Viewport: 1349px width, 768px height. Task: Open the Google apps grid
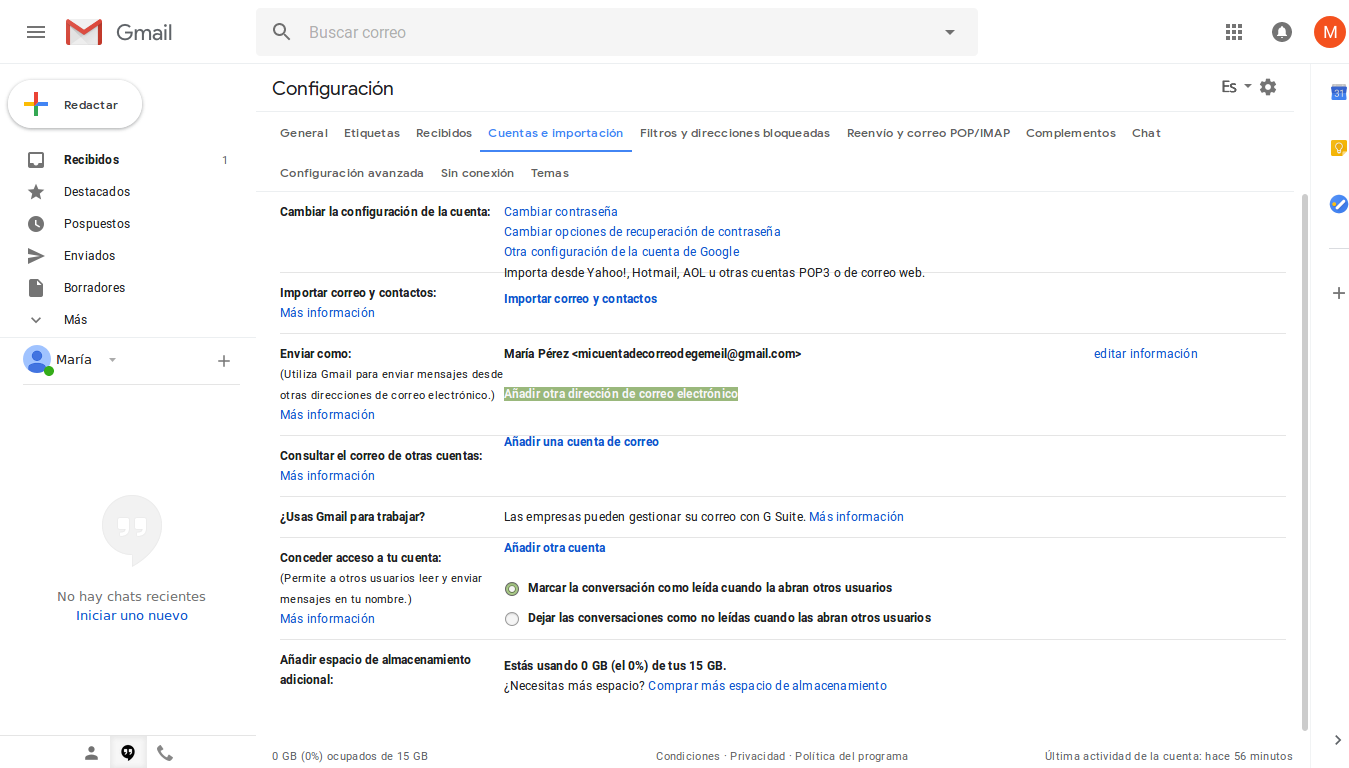click(x=1234, y=32)
